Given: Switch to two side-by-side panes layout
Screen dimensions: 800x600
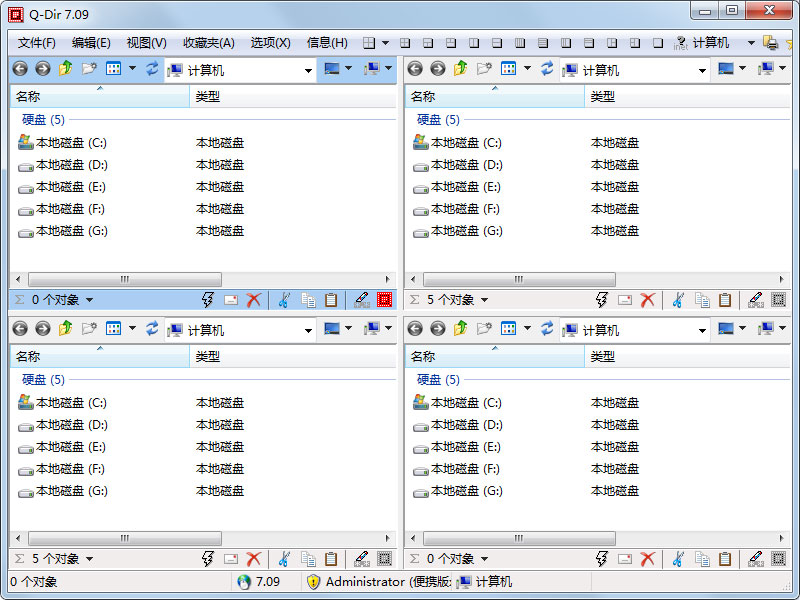Looking at the screenshot, I should point(474,43).
